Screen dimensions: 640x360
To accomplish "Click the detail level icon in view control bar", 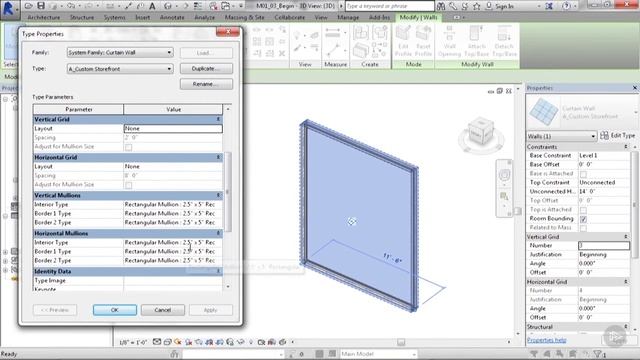I will tap(157, 342).
